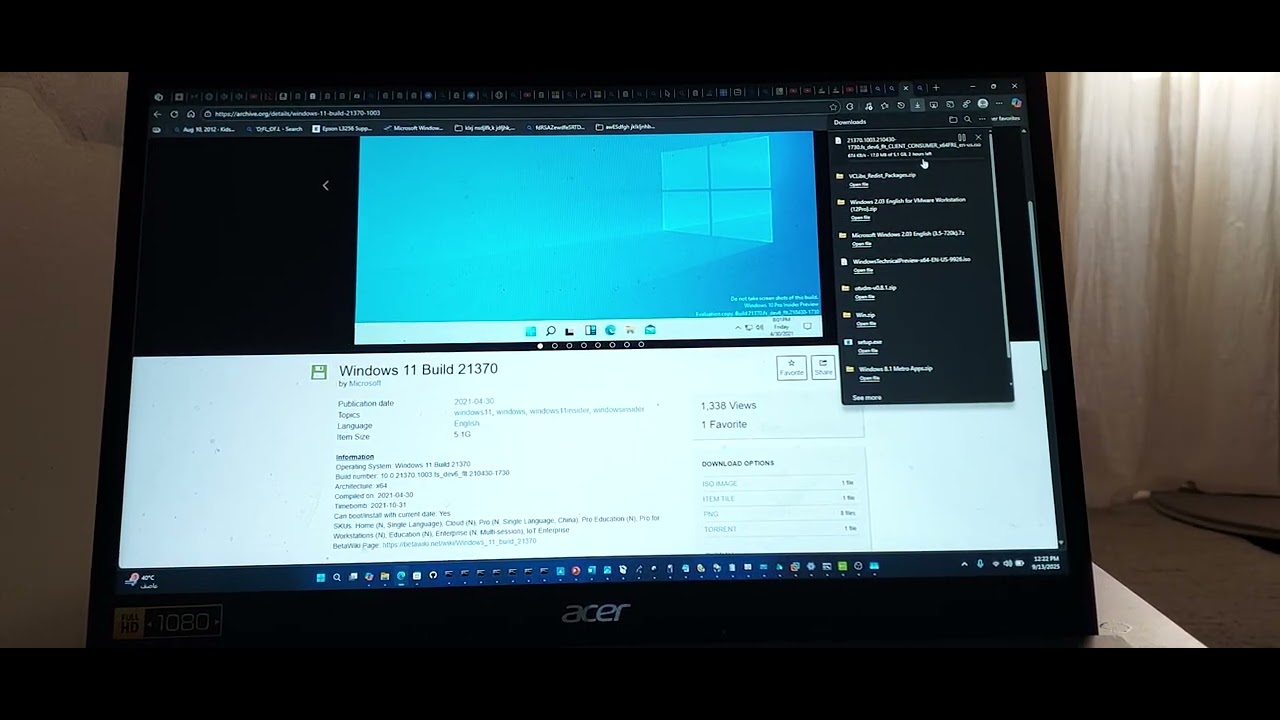Open file for Windows 2.03 VMware Workstation zip
Screen dimensions: 1280x720
point(861,218)
